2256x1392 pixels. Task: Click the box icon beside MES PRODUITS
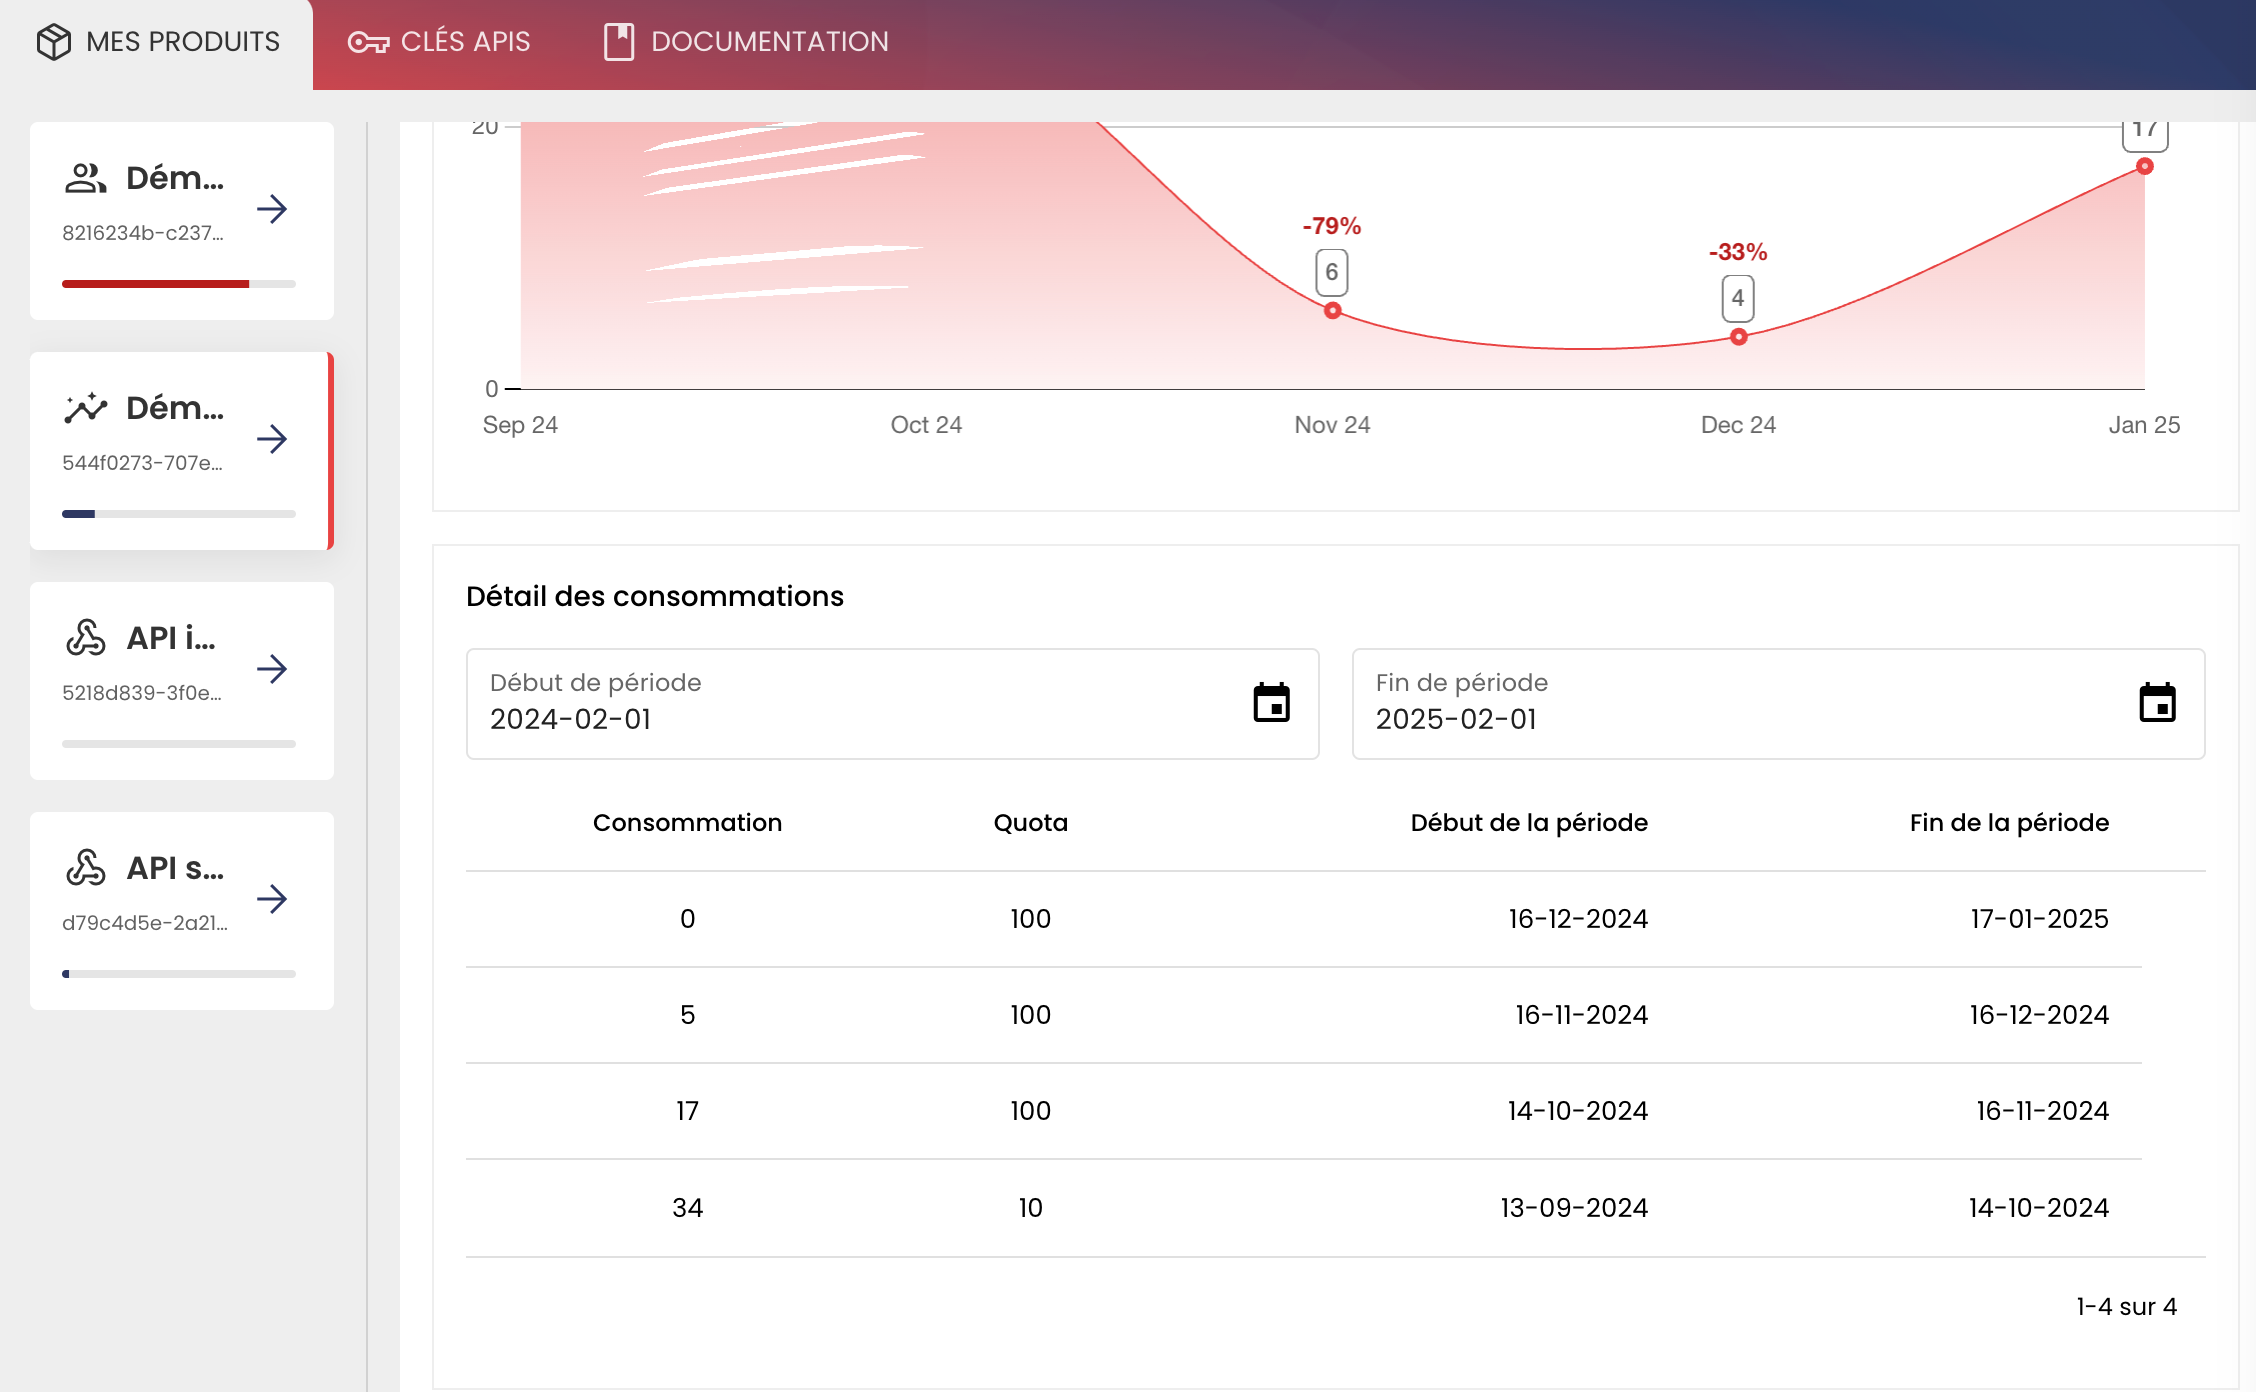[54, 42]
